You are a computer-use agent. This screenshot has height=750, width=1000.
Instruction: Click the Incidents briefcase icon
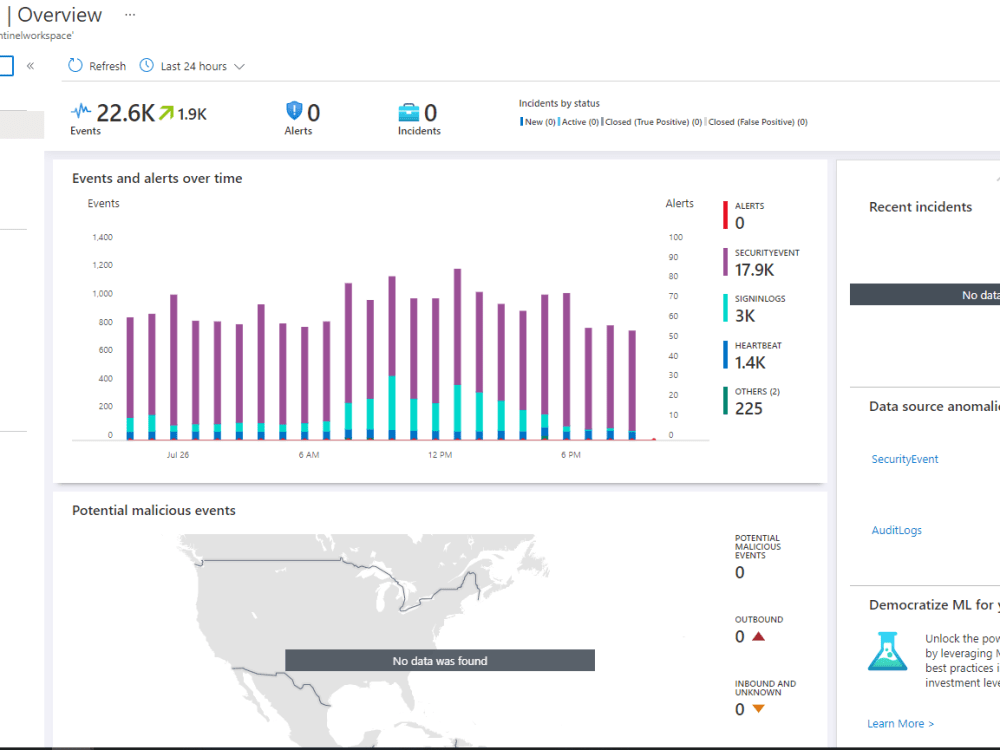(409, 109)
